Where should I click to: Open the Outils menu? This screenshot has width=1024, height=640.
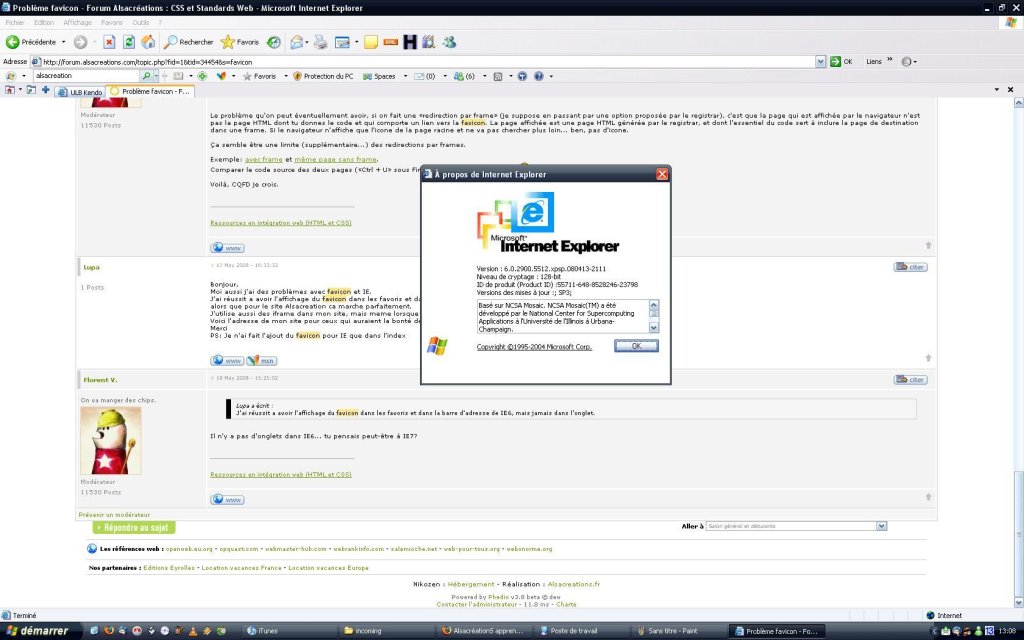140,22
